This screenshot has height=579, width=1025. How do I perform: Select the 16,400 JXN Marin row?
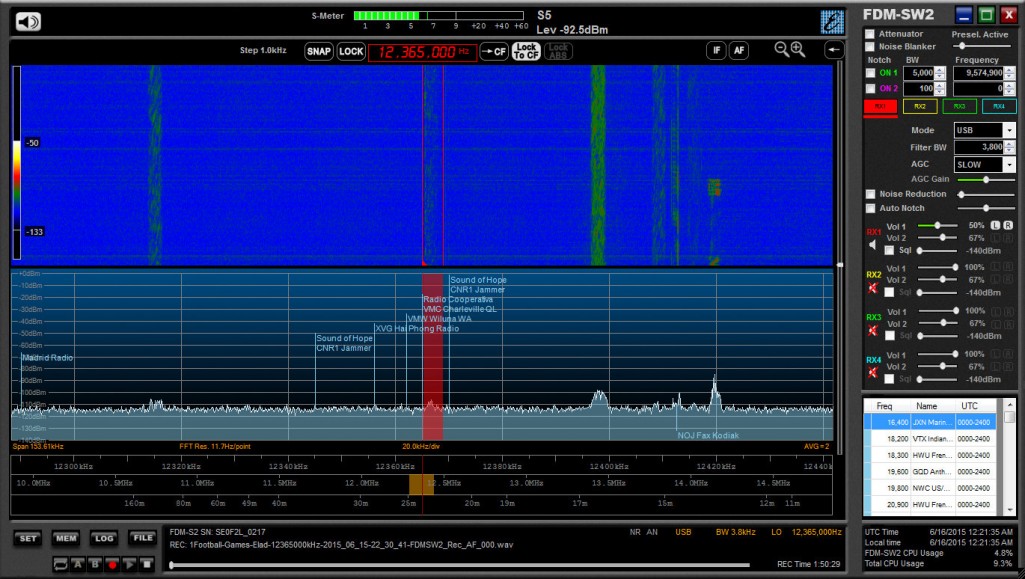pyautogui.click(x=931, y=423)
